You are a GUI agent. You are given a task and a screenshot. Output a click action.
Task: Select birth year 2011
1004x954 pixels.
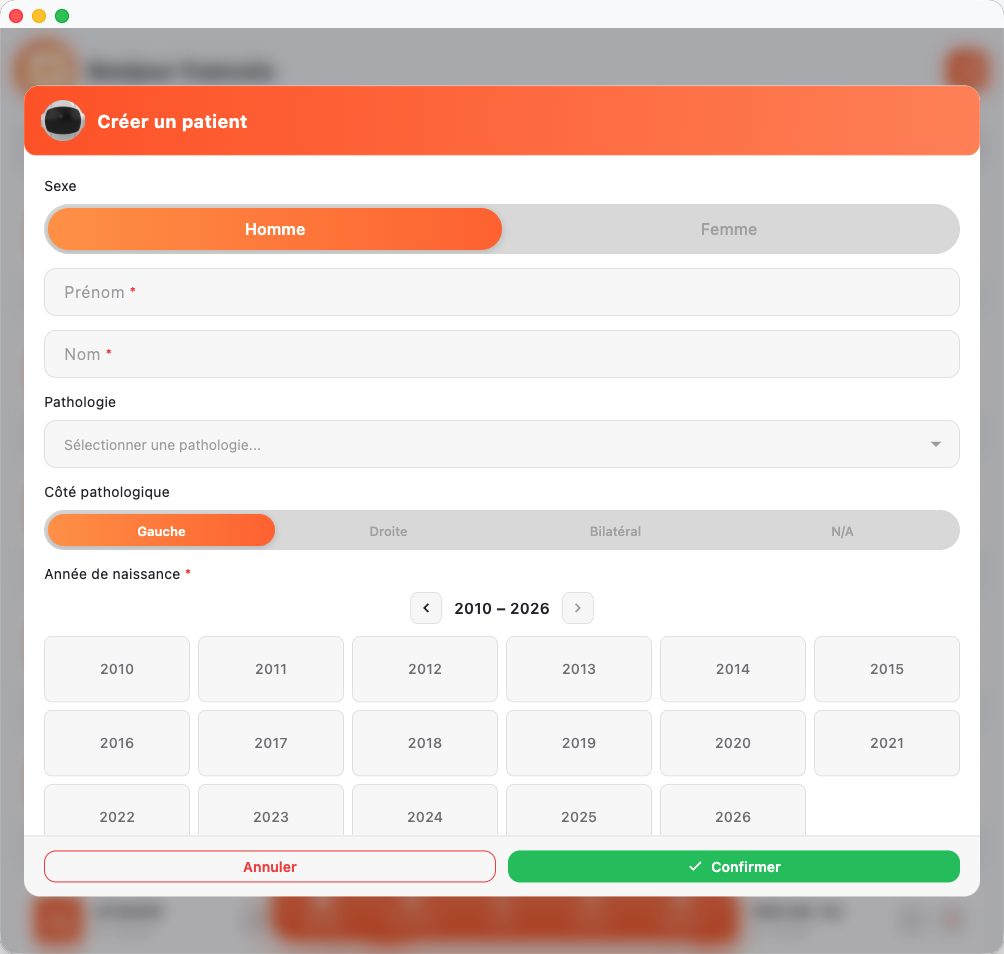[271, 669]
